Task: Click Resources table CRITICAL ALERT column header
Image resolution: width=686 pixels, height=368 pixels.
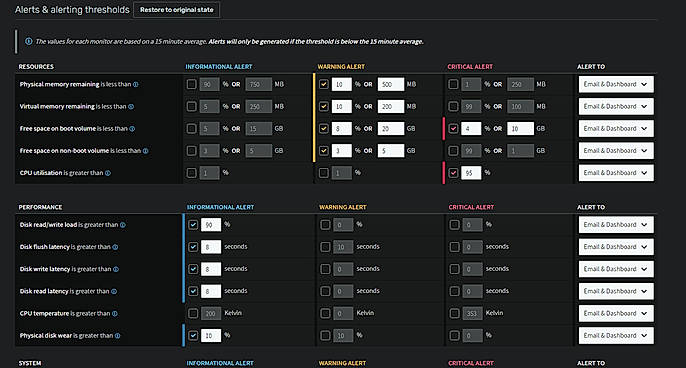Action: [x=470, y=67]
